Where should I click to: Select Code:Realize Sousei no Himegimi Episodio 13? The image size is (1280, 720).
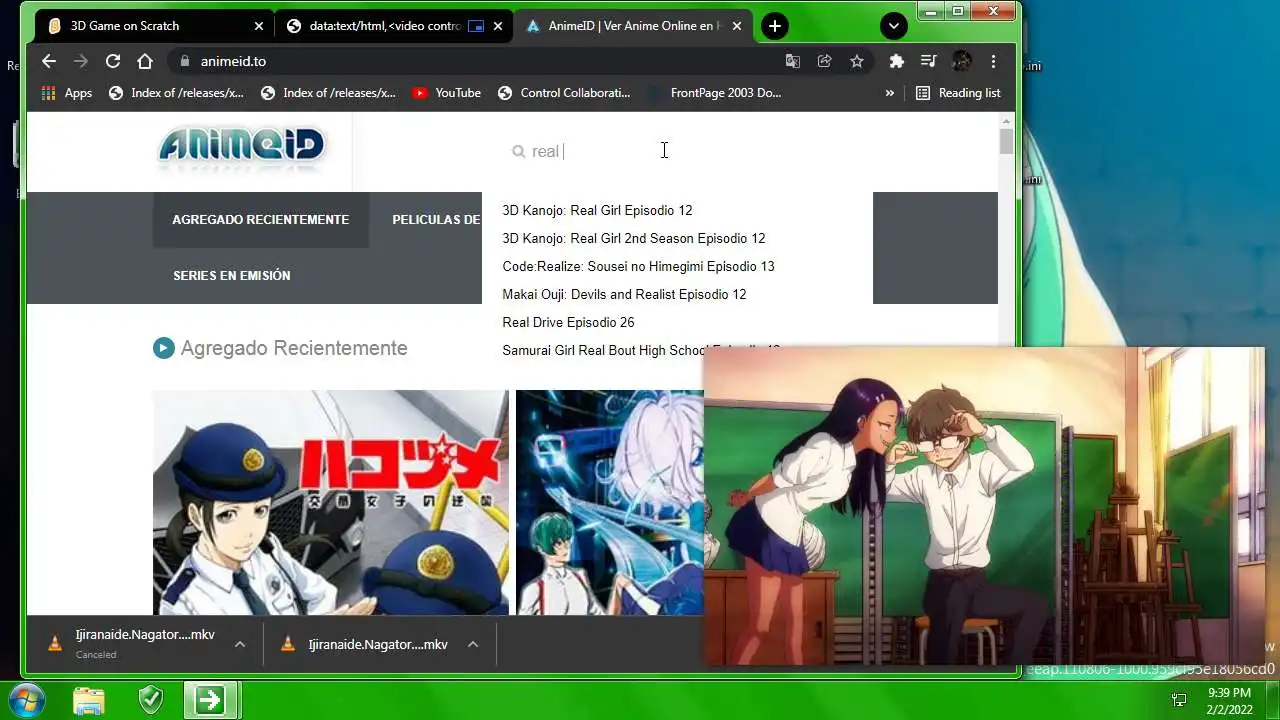[x=638, y=266]
